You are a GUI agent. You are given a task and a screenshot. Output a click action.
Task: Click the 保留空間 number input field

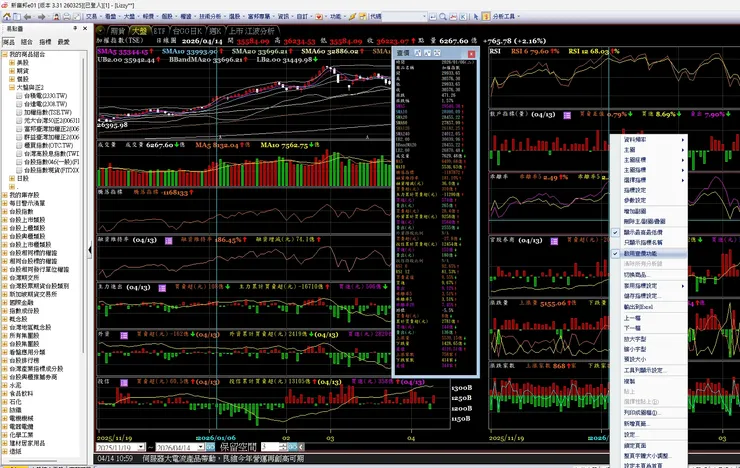[270, 447]
